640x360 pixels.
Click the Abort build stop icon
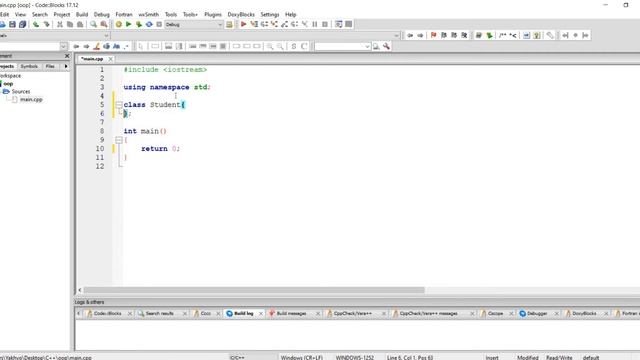[159, 24]
